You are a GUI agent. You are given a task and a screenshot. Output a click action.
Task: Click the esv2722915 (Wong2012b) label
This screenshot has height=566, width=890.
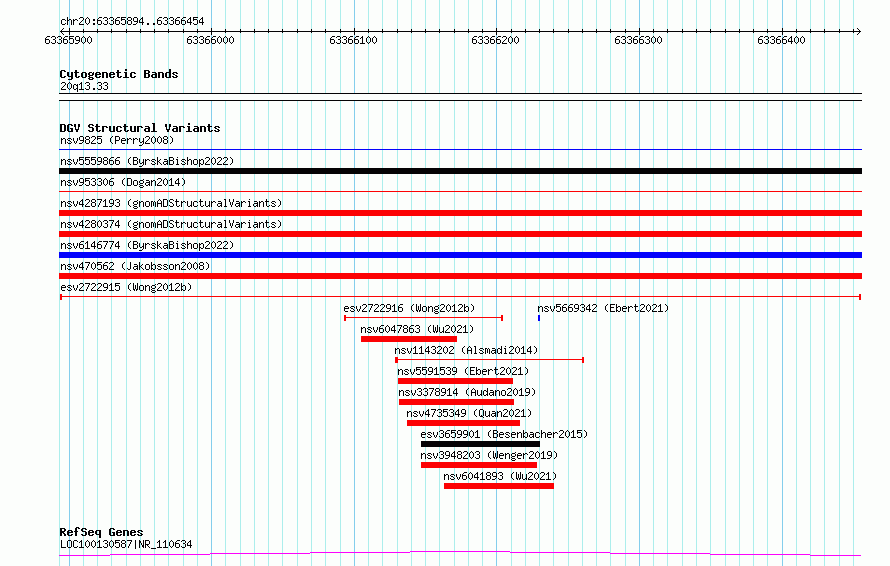[126, 288]
